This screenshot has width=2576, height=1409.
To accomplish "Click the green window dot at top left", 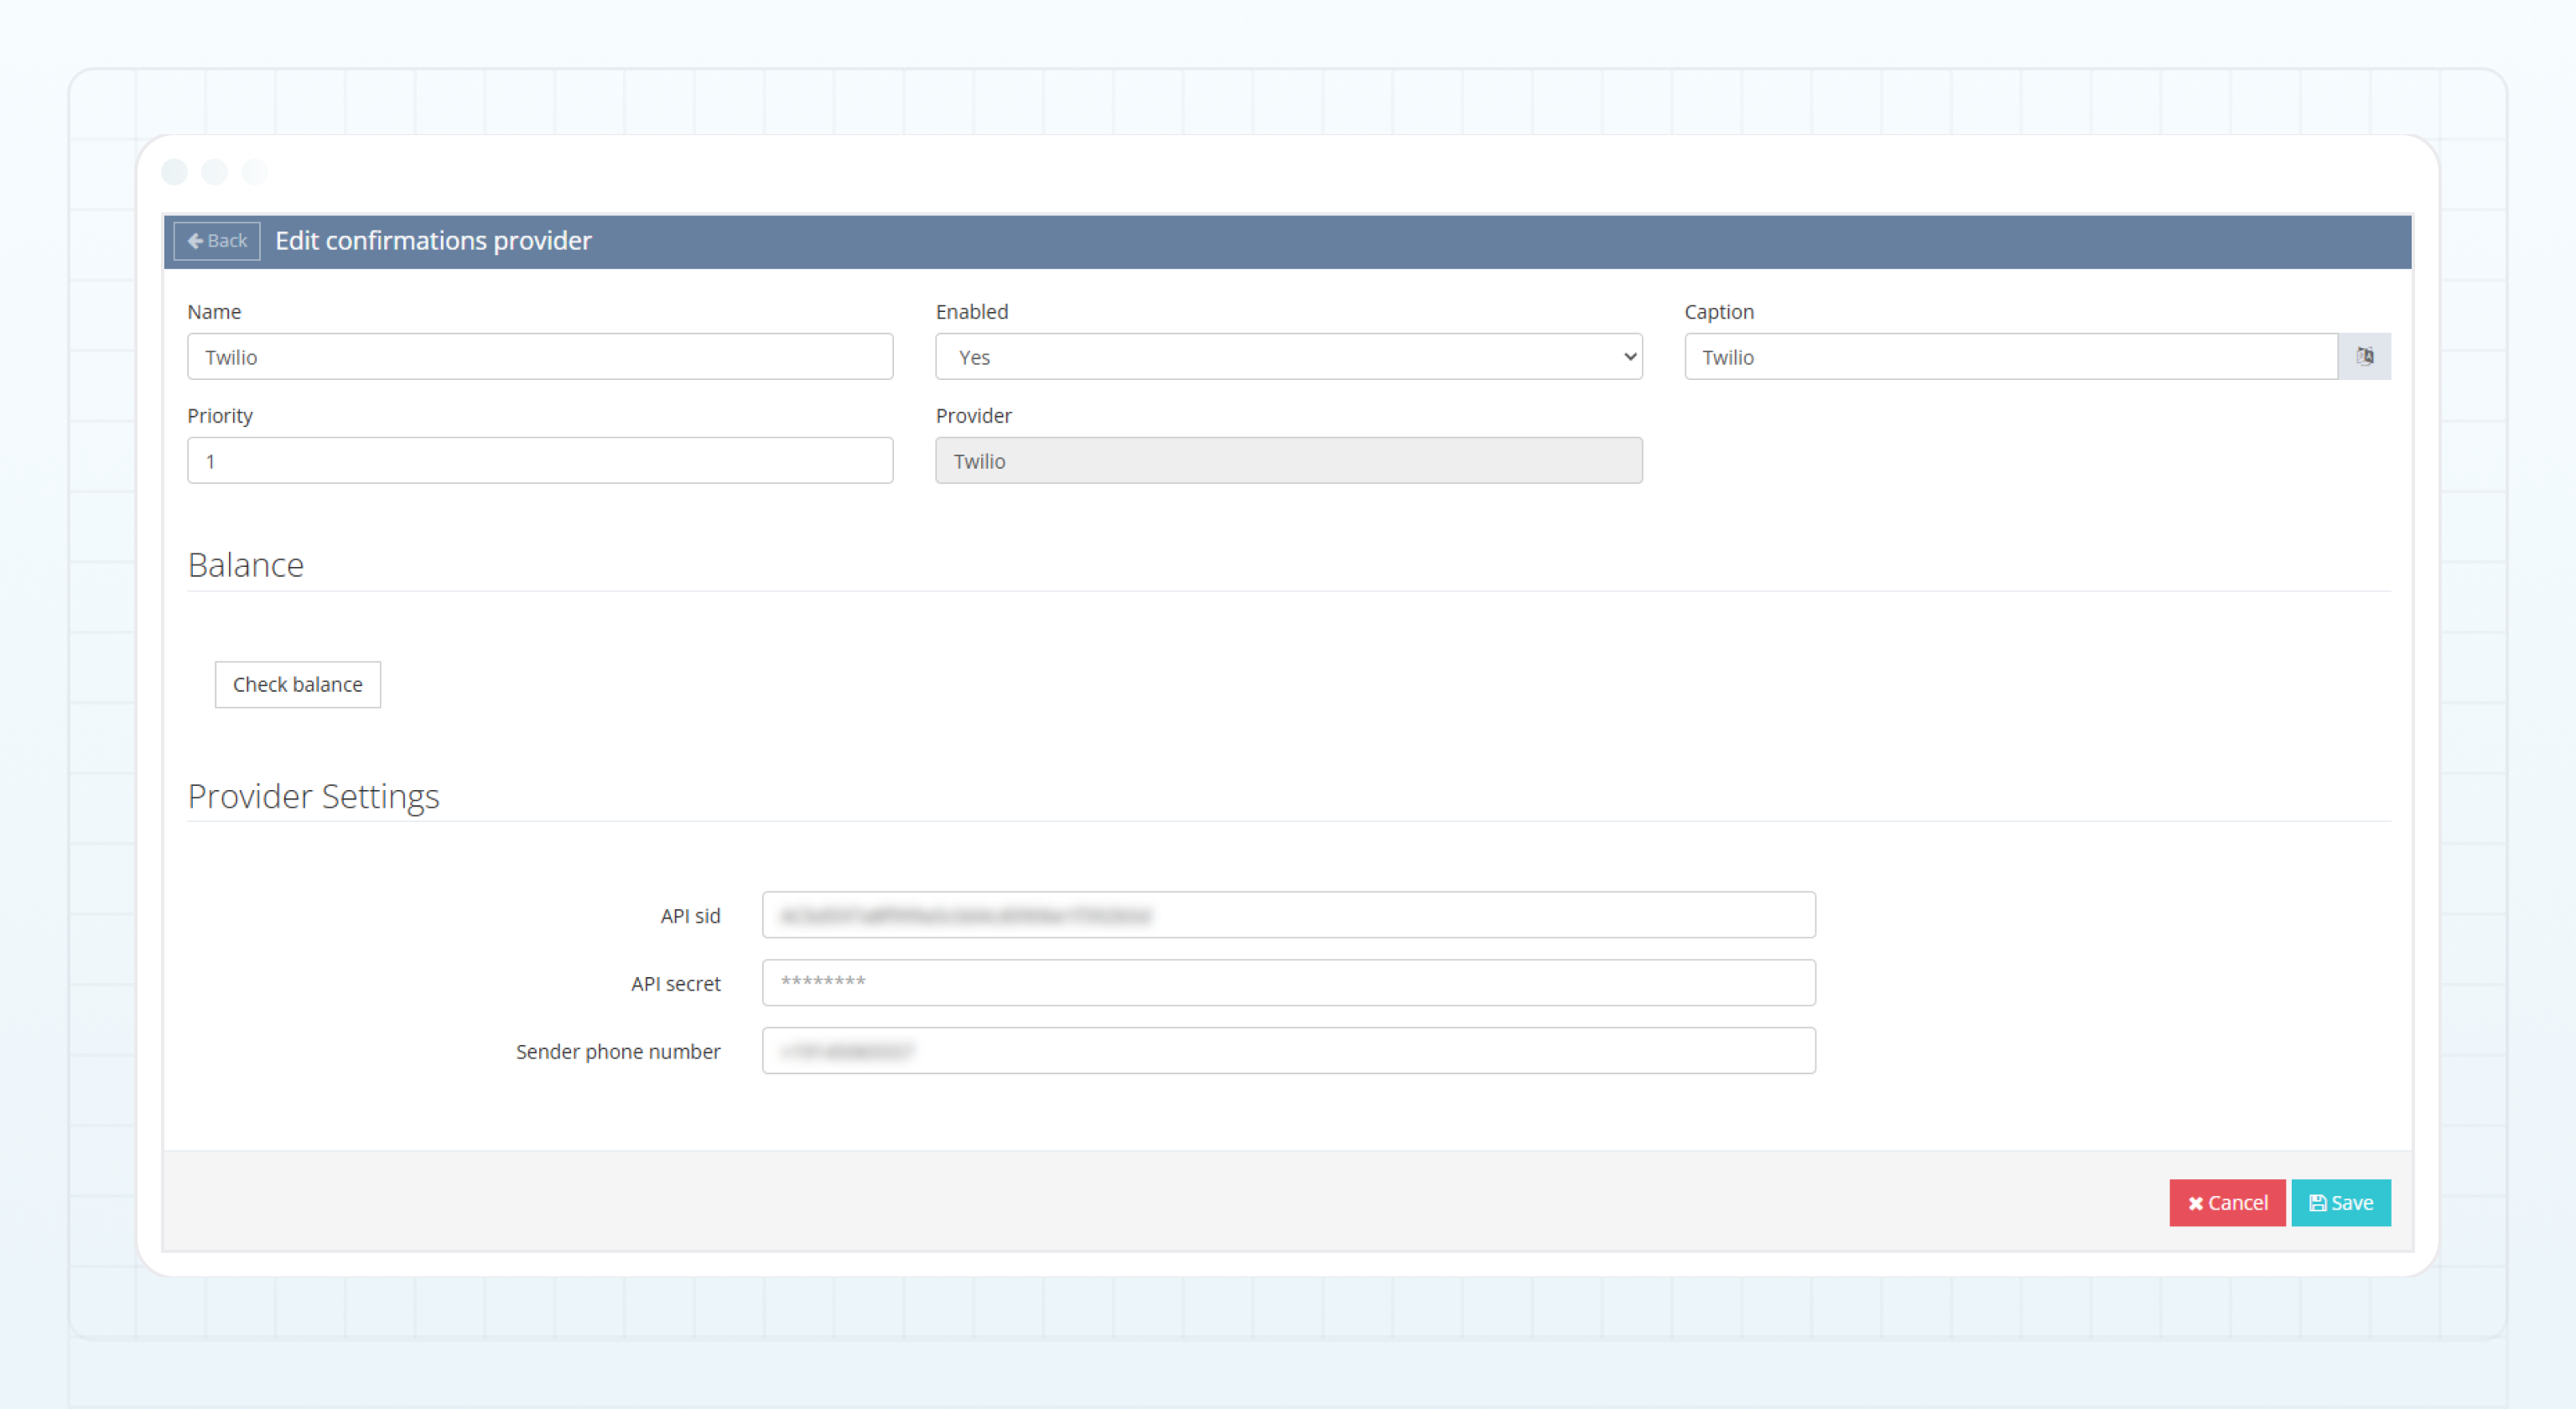I will tap(255, 171).
